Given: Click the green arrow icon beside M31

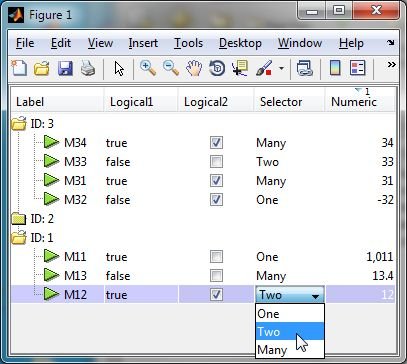Looking at the screenshot, I should pos(52,181).
